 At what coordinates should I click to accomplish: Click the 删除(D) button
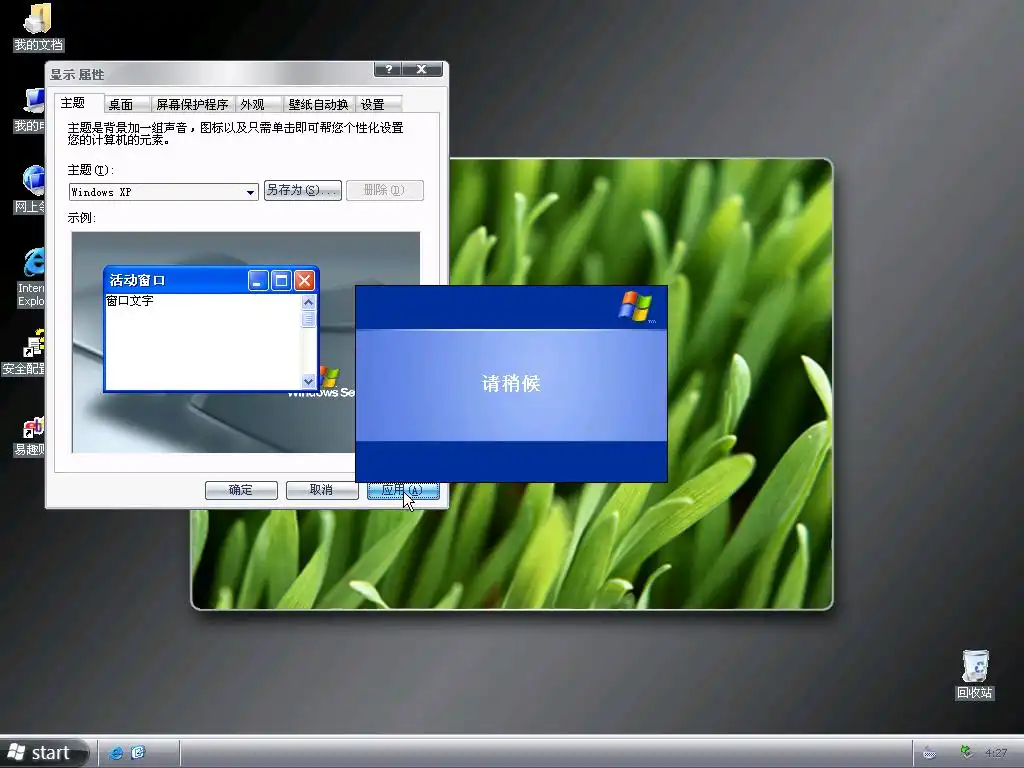385,190
